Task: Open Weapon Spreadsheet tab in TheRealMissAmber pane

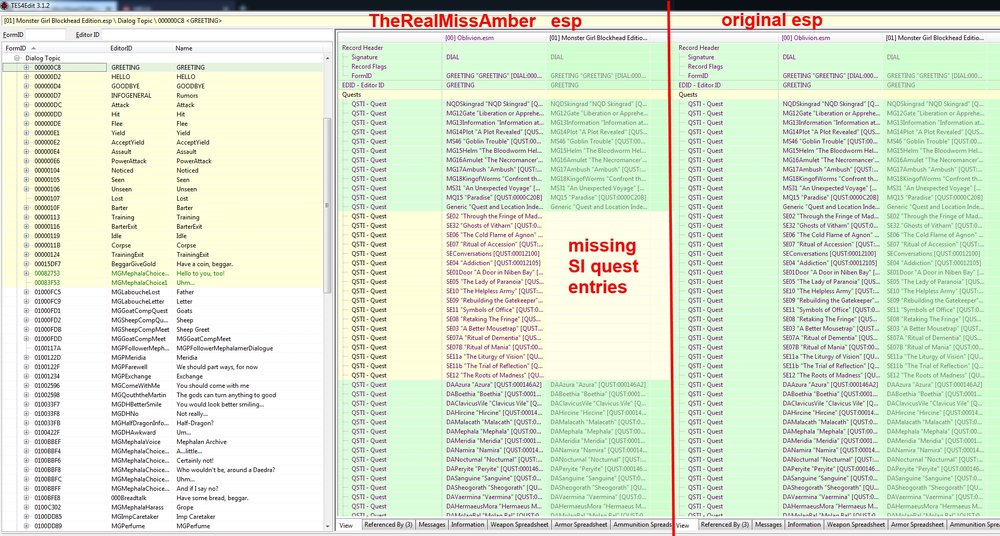Action: click(520, 525)
